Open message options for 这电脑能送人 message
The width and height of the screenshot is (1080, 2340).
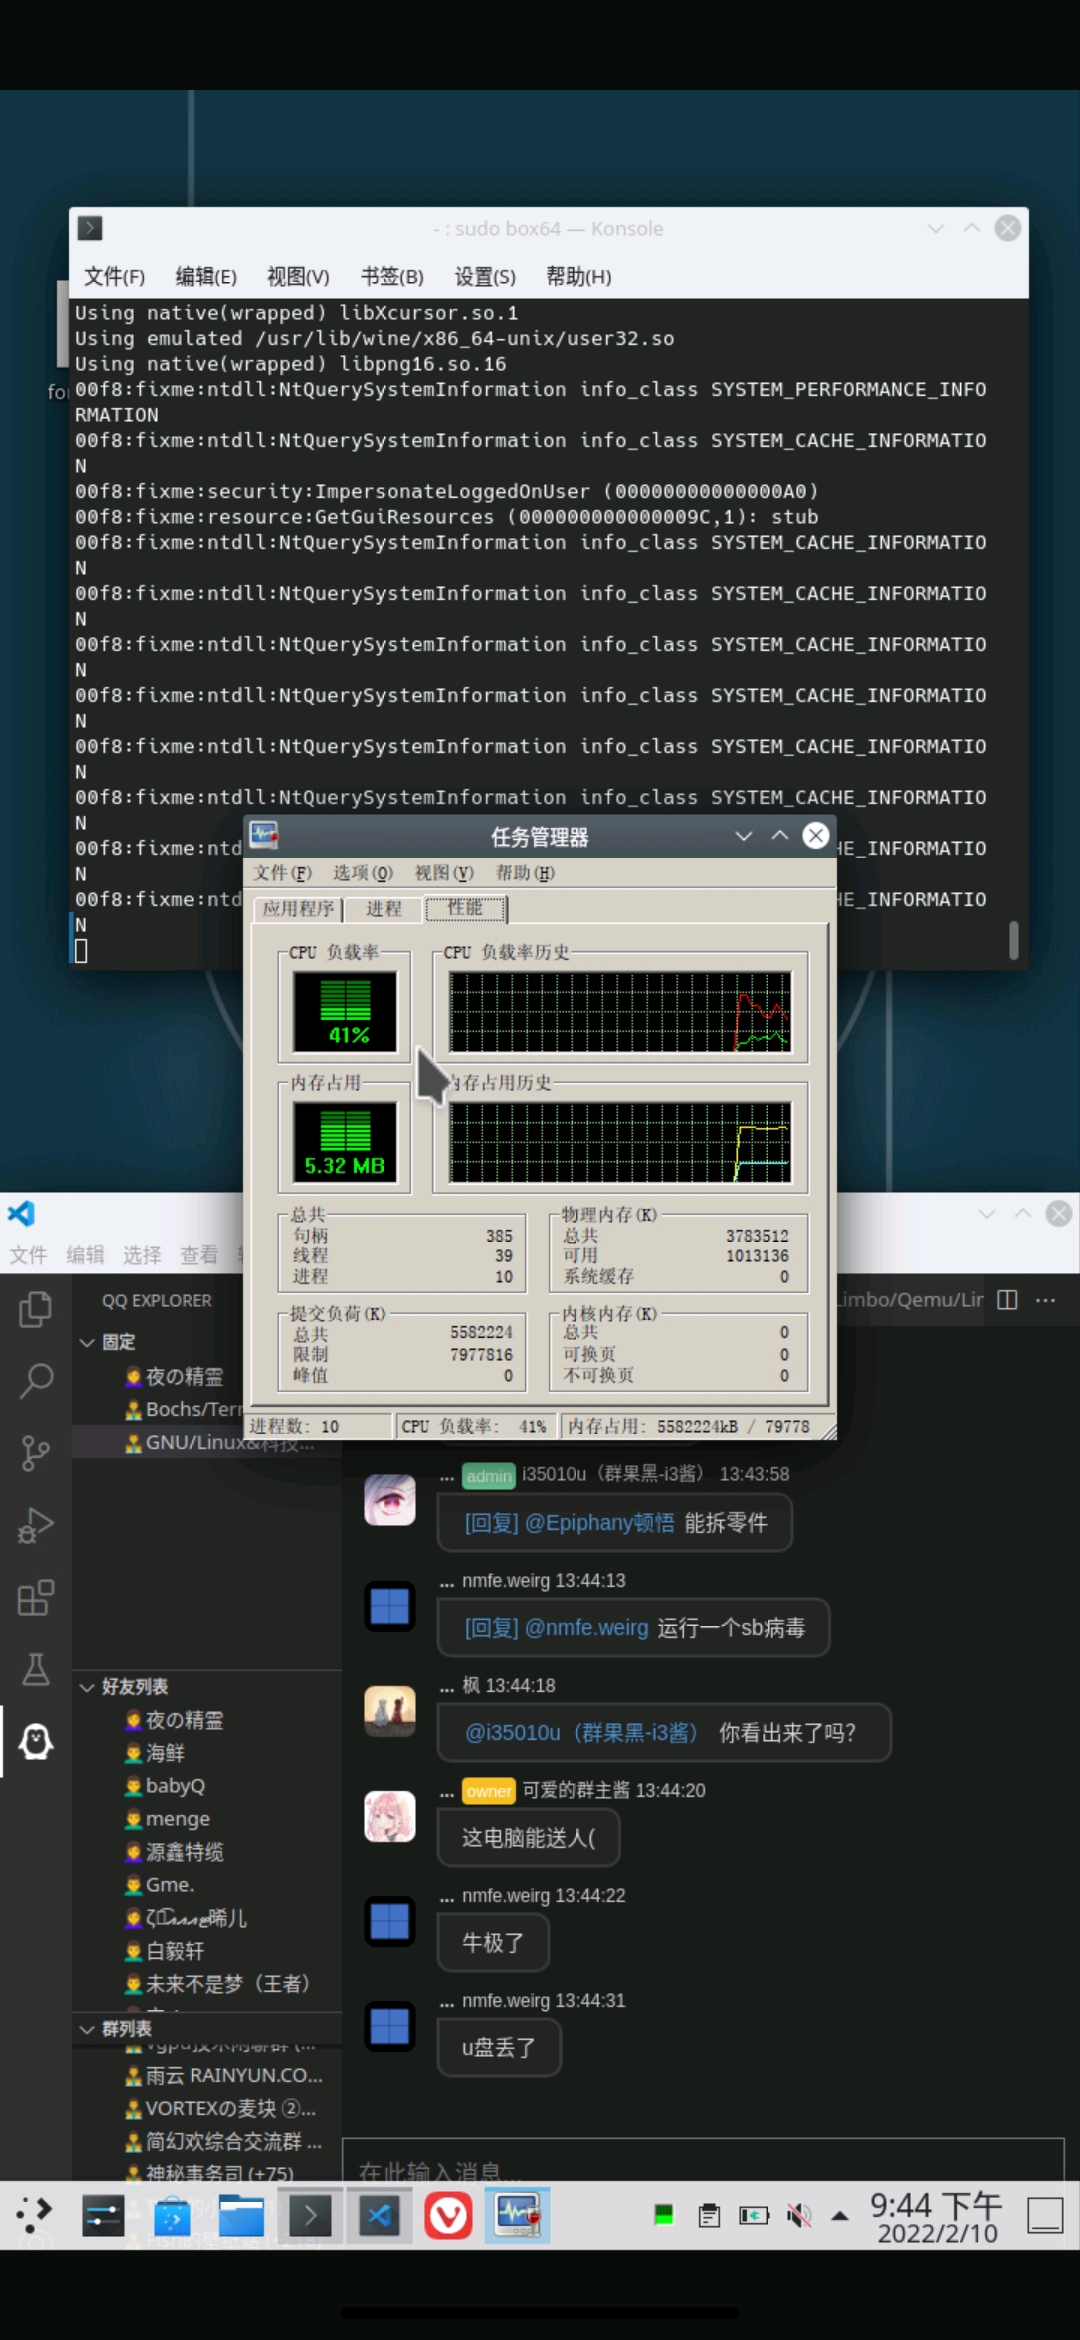(447, 1791)
